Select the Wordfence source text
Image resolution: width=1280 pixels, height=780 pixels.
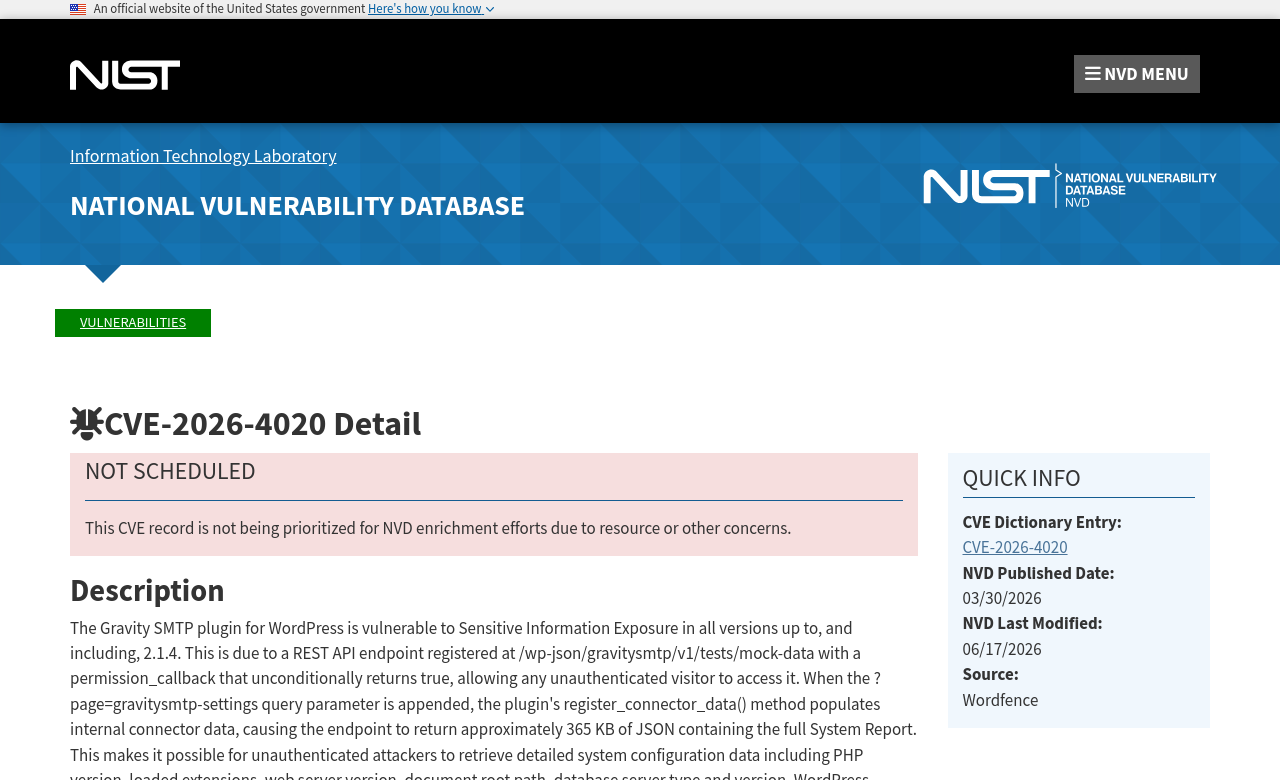point(1000,700)
